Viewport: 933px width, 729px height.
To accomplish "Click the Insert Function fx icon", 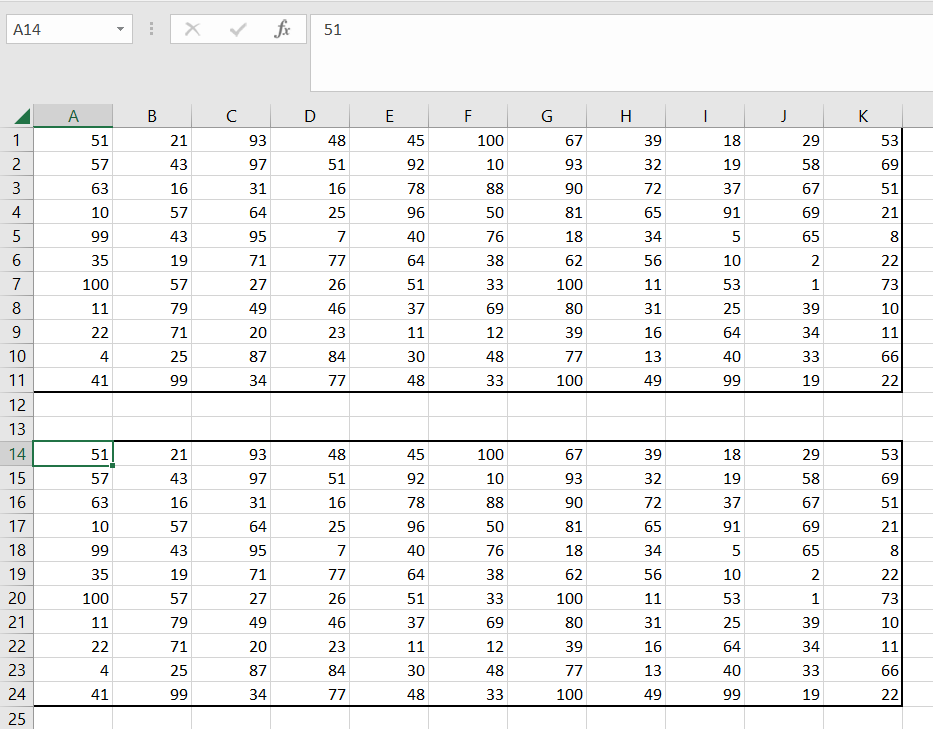I will click(x=283, y=30).
